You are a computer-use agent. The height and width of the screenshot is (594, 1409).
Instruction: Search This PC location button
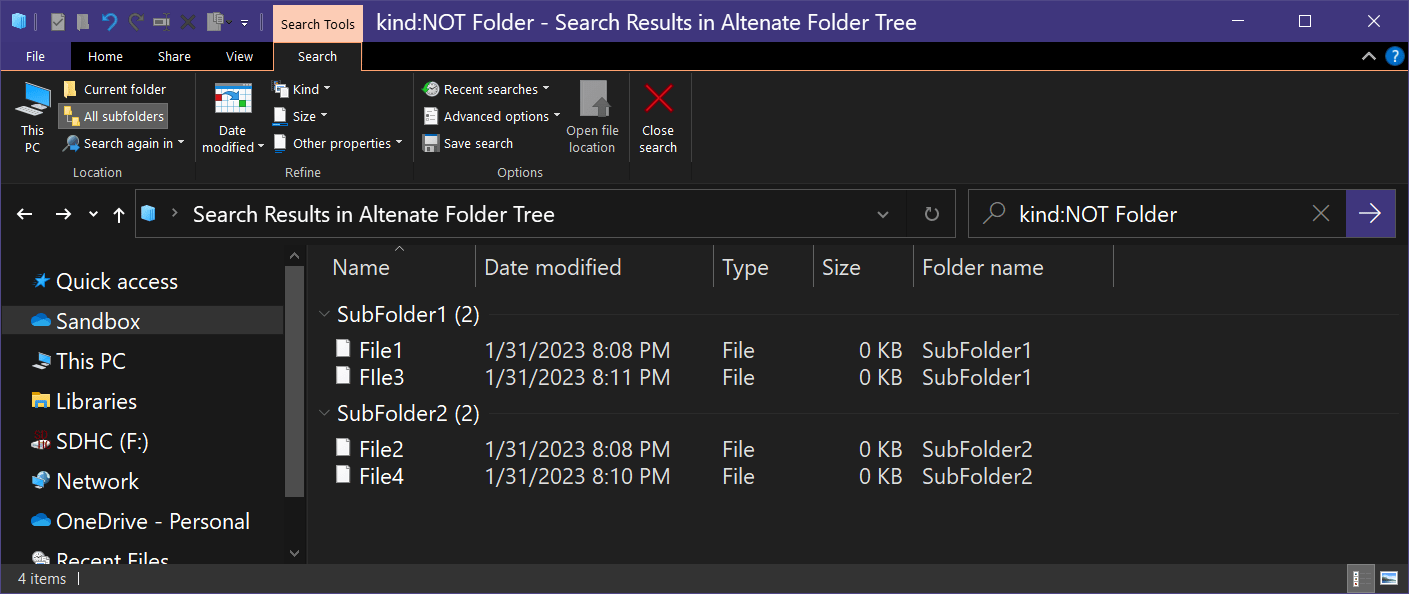[x=33, y=118]
